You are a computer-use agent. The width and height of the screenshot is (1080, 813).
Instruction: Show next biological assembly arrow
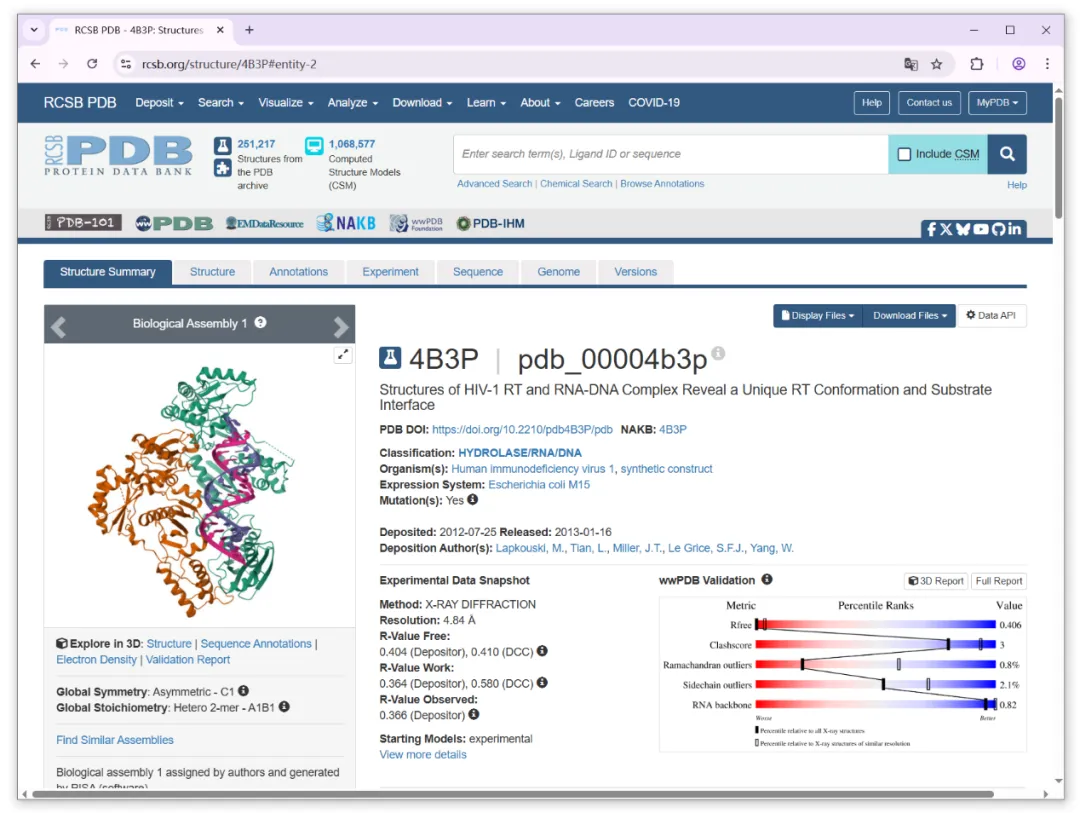tap(340, 326)
